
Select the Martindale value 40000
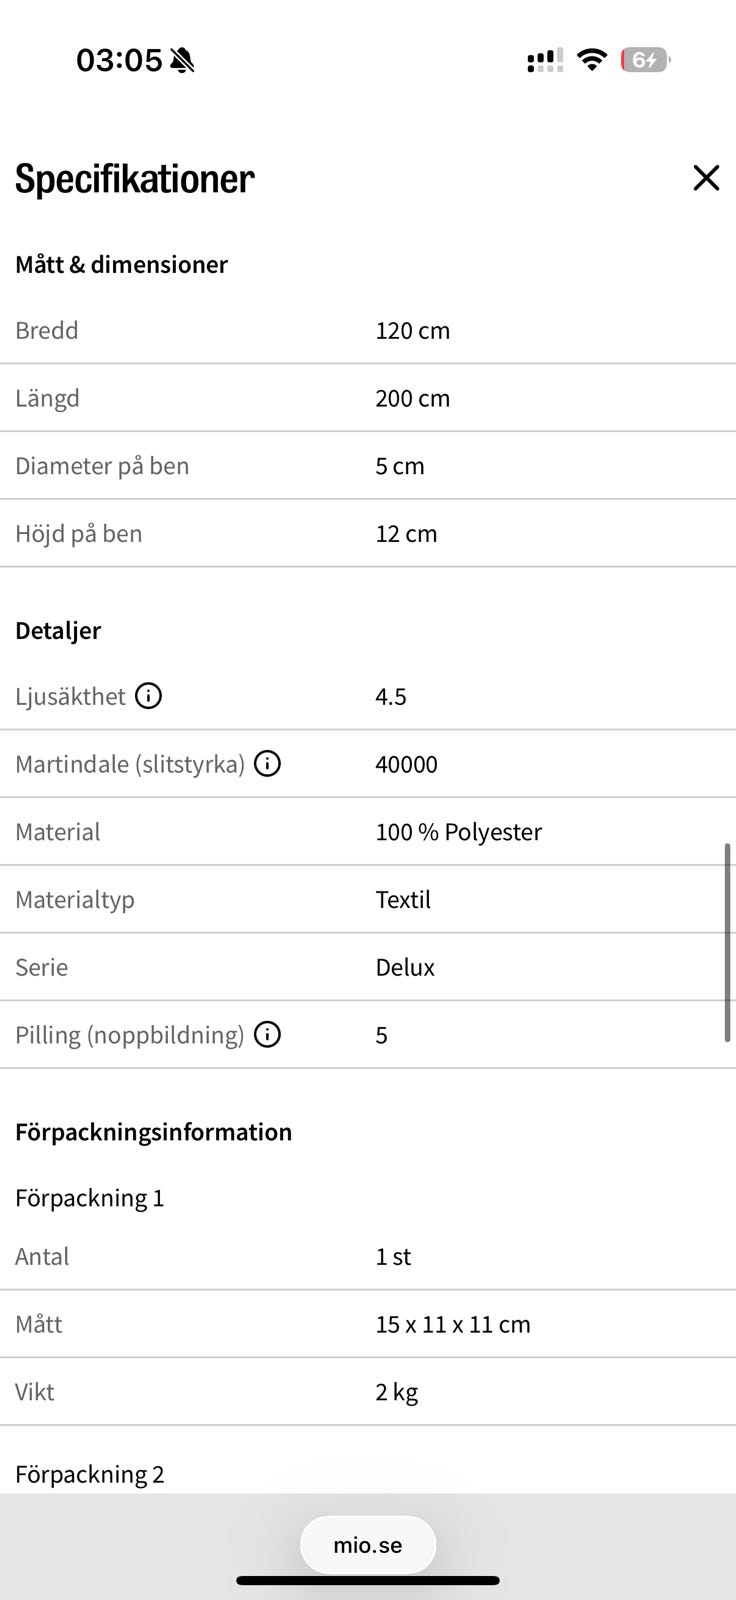coord(406,764)
